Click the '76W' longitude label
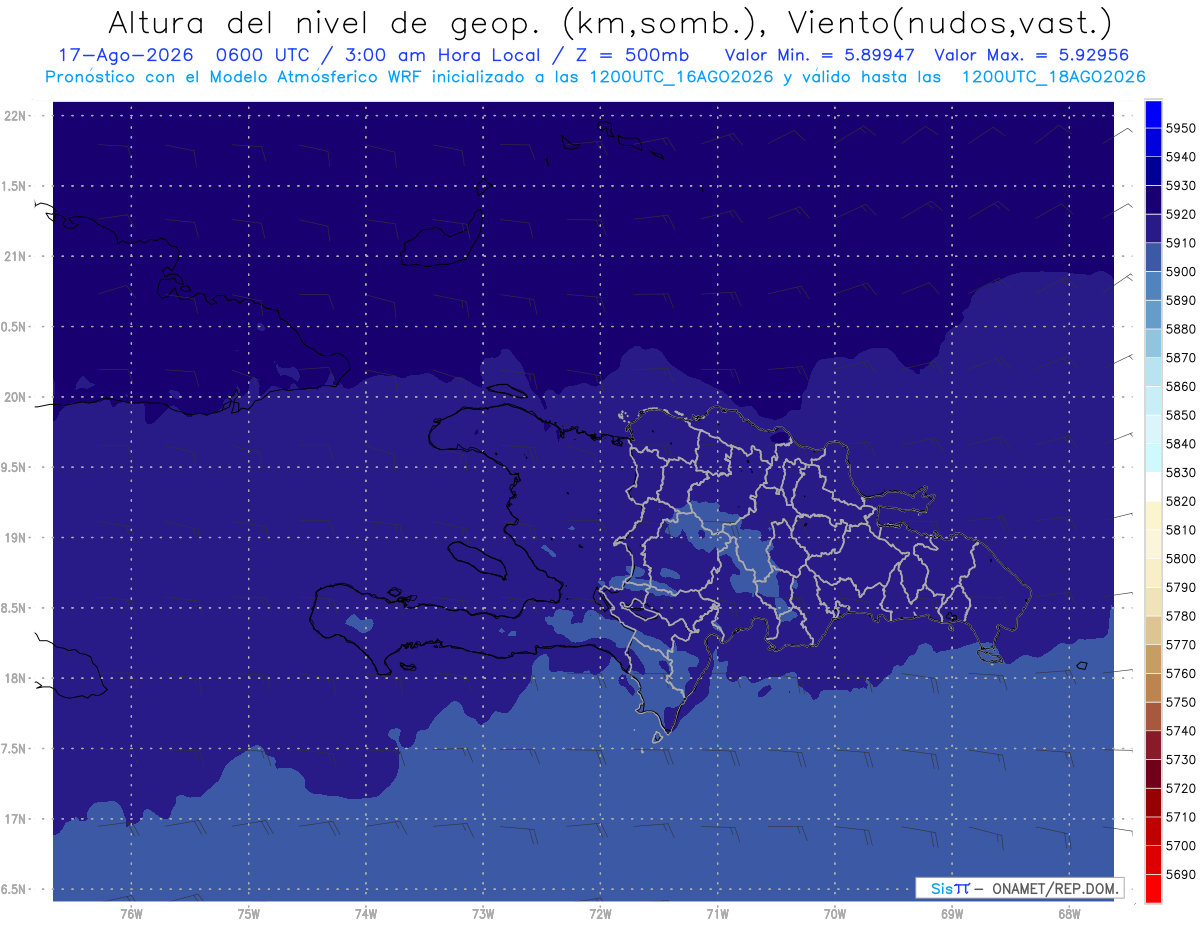The height and width of the screenshot is (927, 1200). (x=131, y=913)
